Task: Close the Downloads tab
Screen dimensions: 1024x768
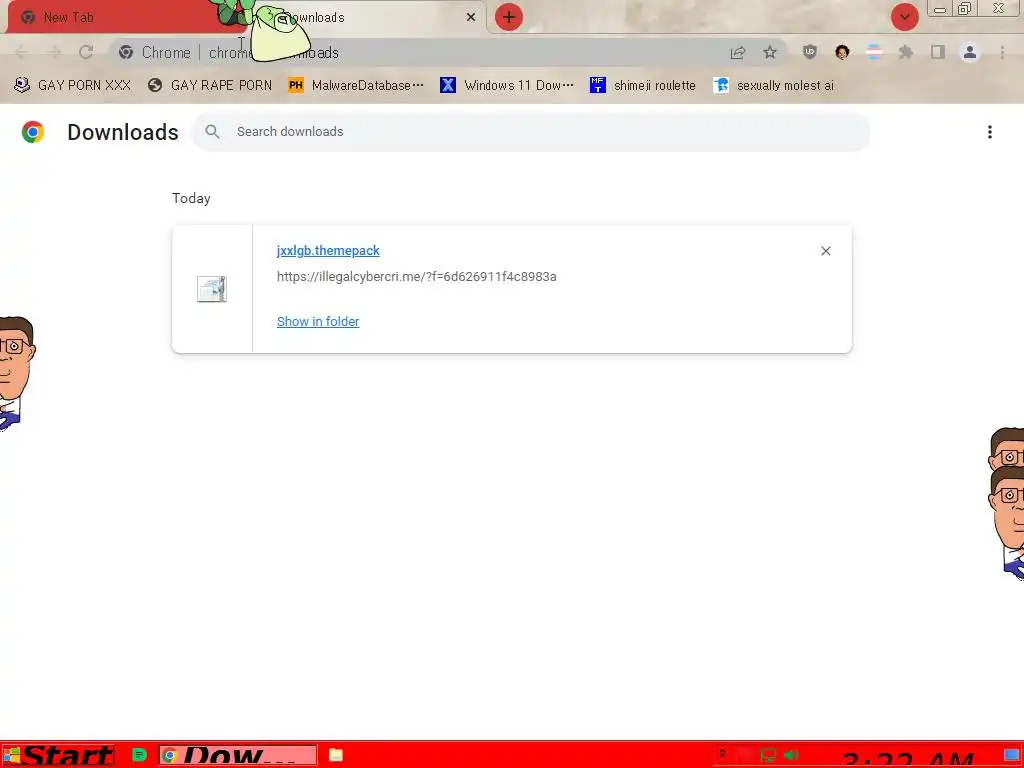Action: point(471,17)
